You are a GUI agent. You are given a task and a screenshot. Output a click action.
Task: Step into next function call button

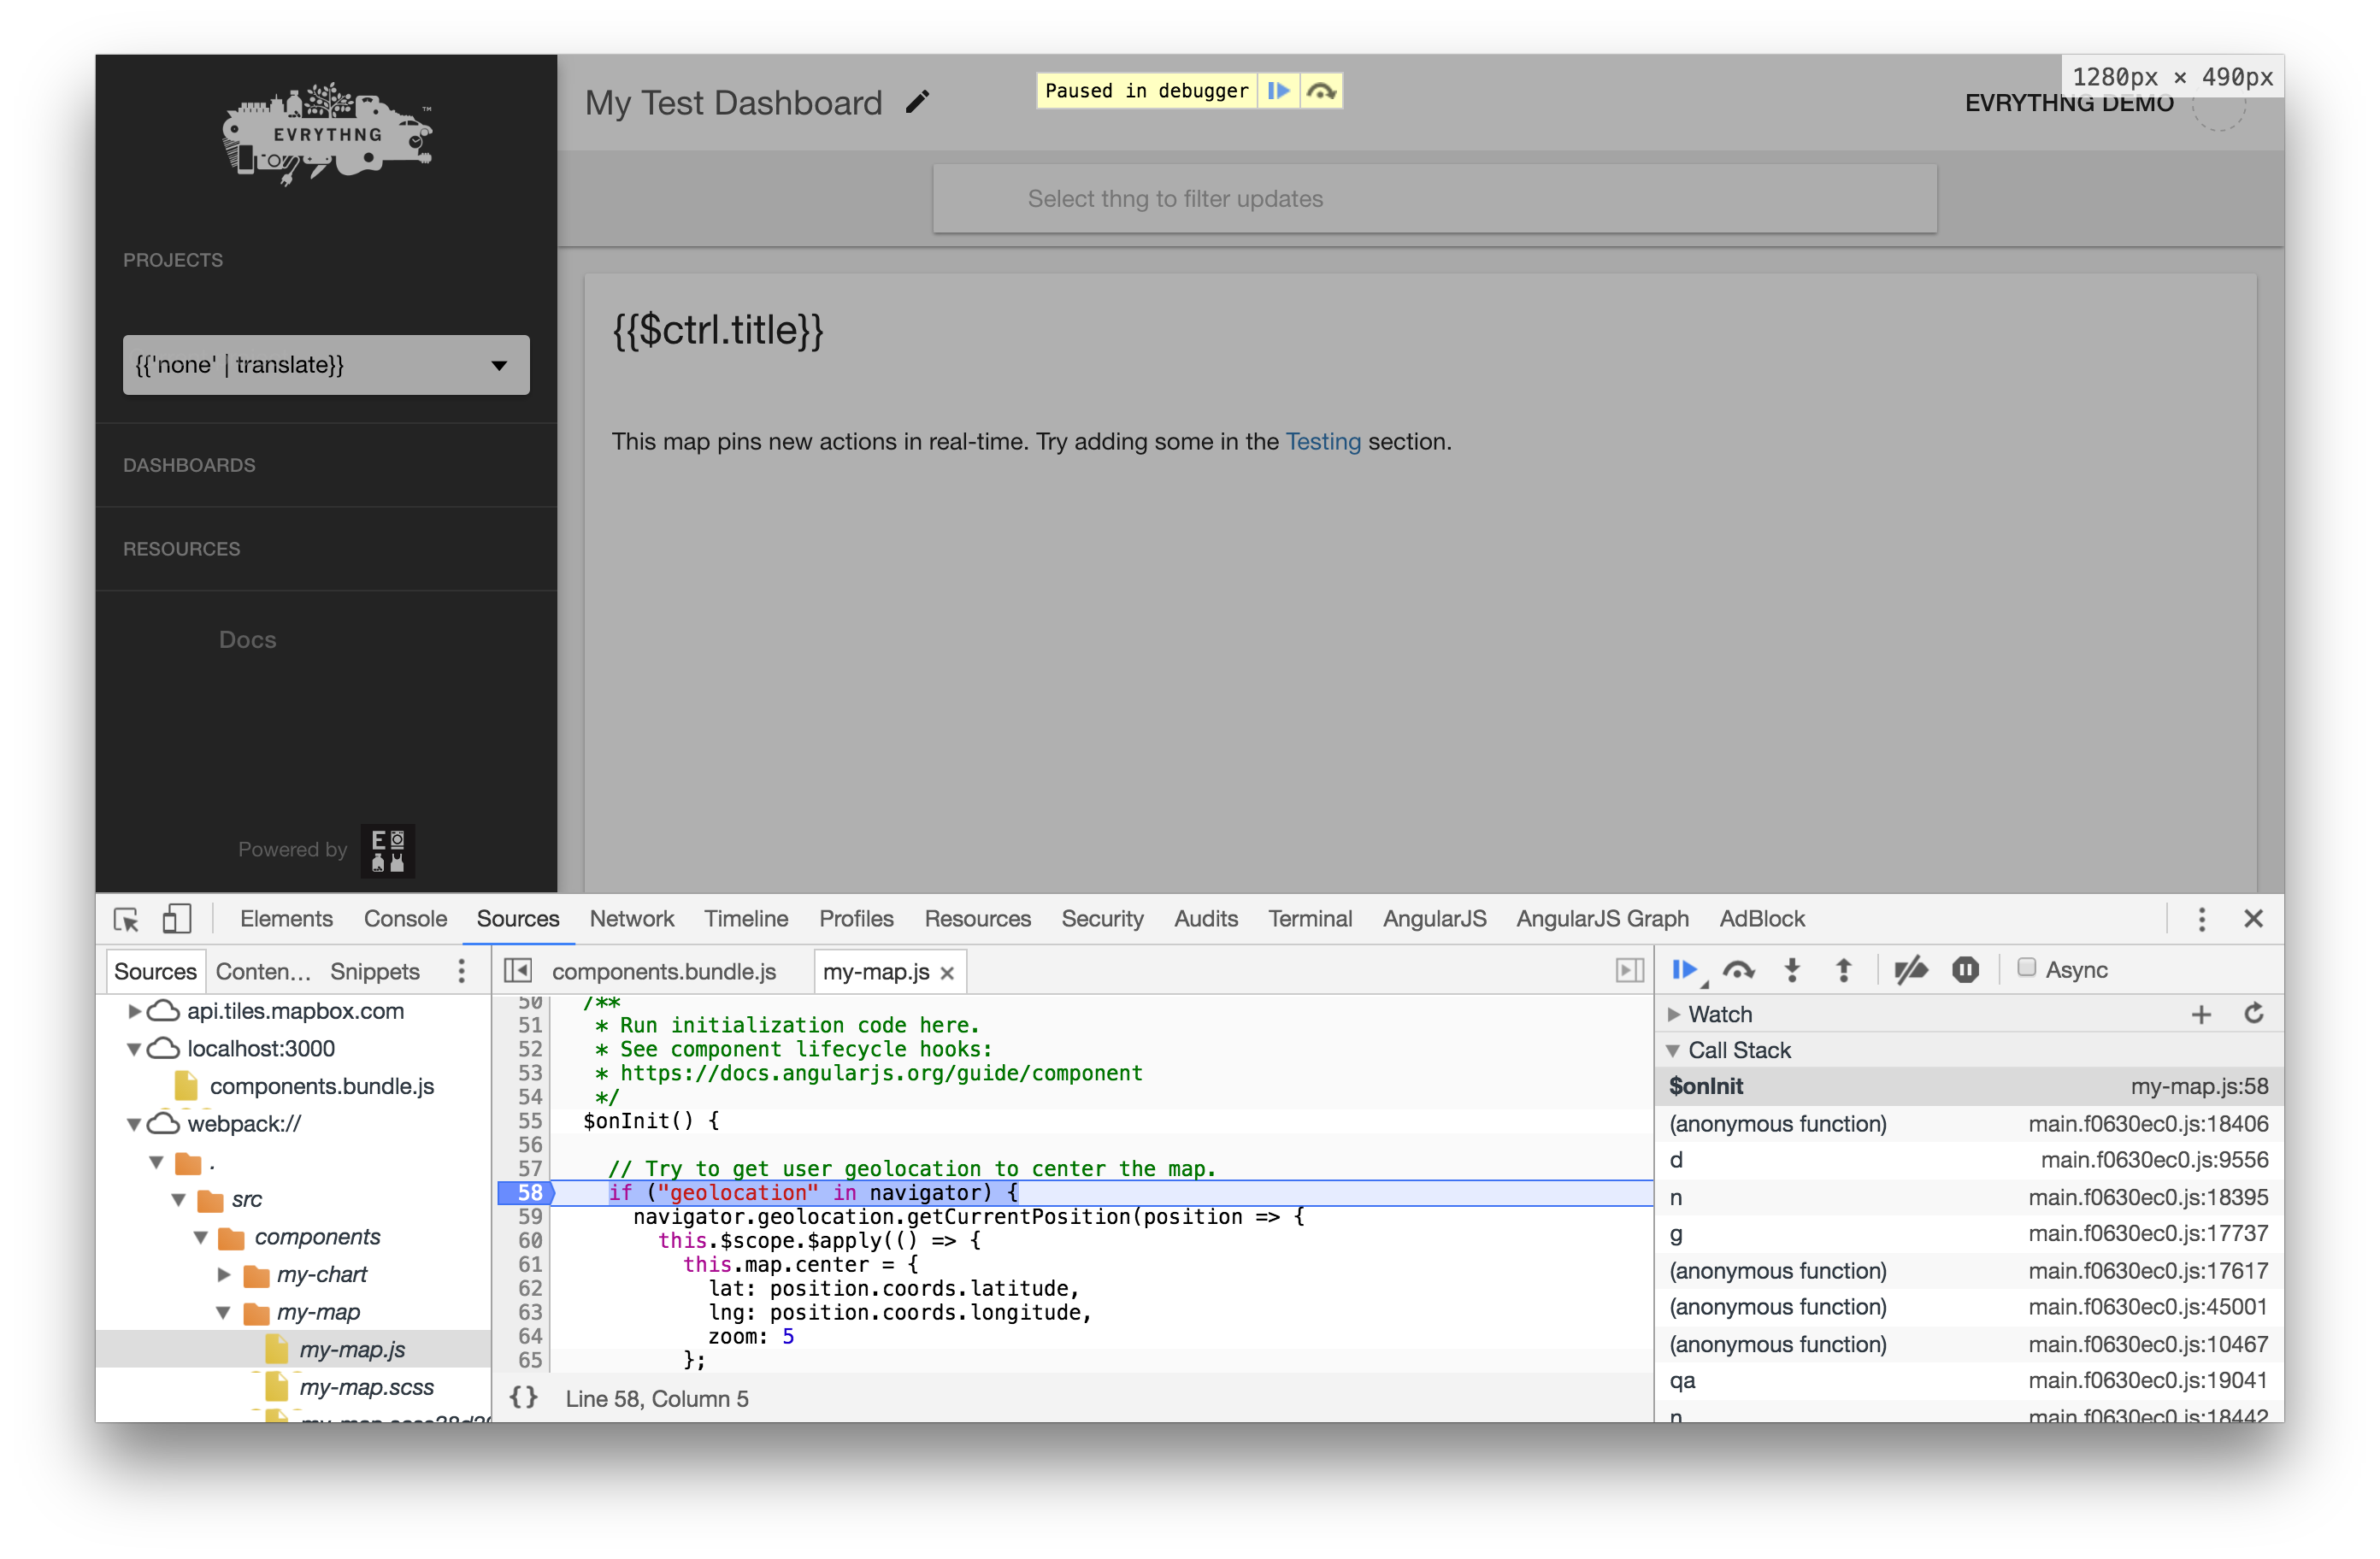pos(1792,969)
